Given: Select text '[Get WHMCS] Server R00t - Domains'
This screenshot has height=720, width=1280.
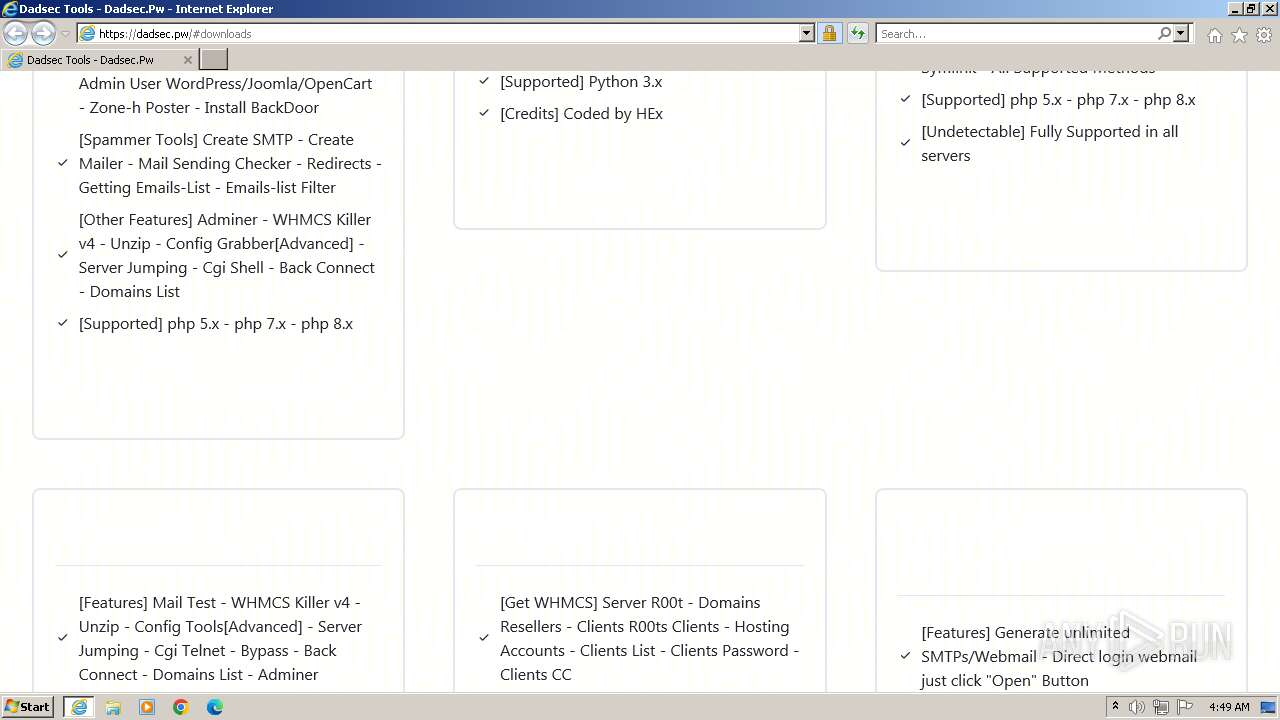Looking at the screenshot, I should 630,603.
